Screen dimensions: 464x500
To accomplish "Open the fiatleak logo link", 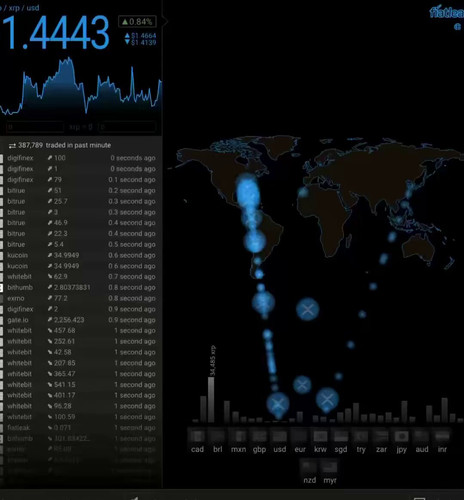I will [x=447, y=13].
